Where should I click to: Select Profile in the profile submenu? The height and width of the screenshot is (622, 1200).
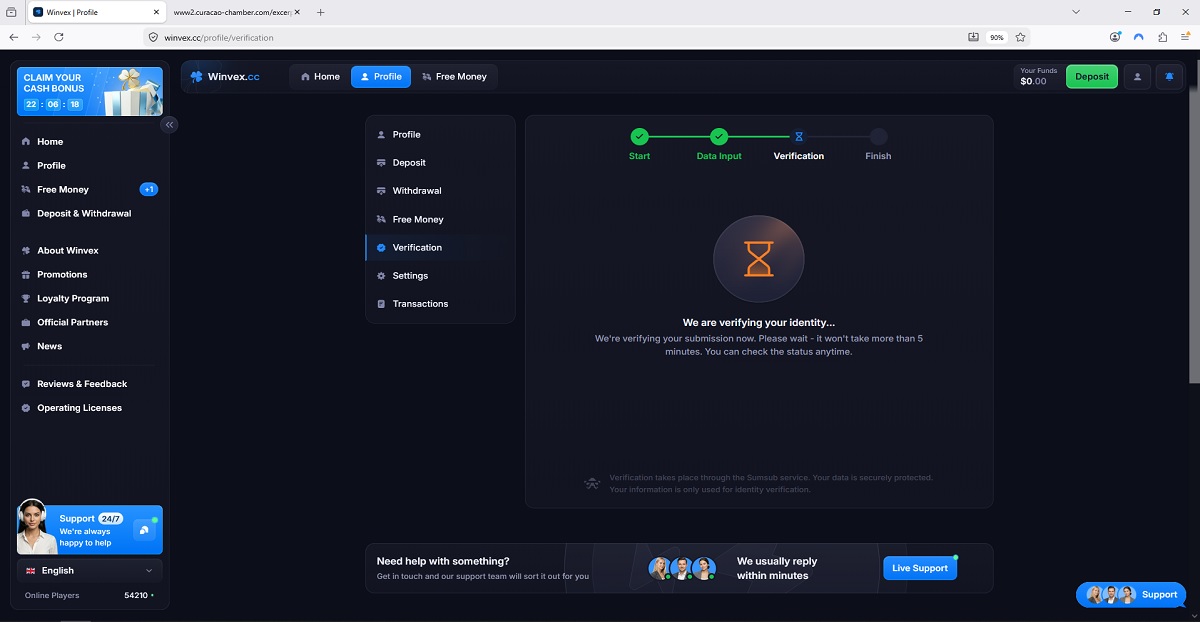click(x=440, y=135)
